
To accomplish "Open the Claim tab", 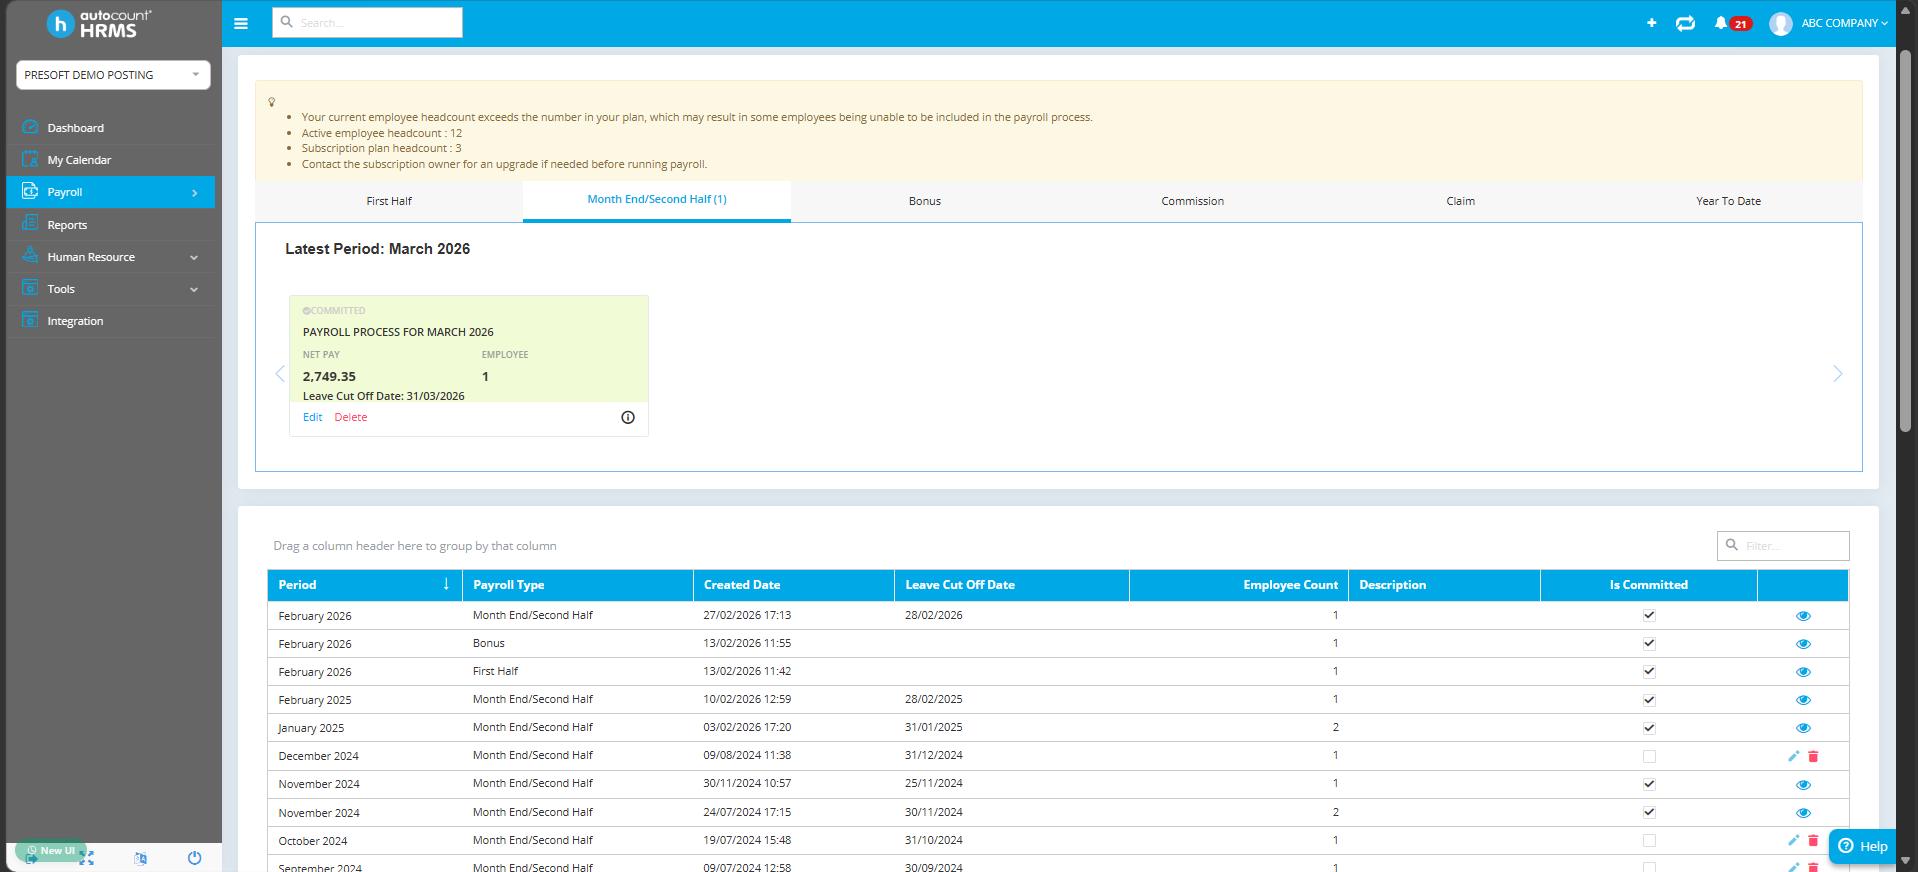I will pyautogui.click(x=1461, y=201).
